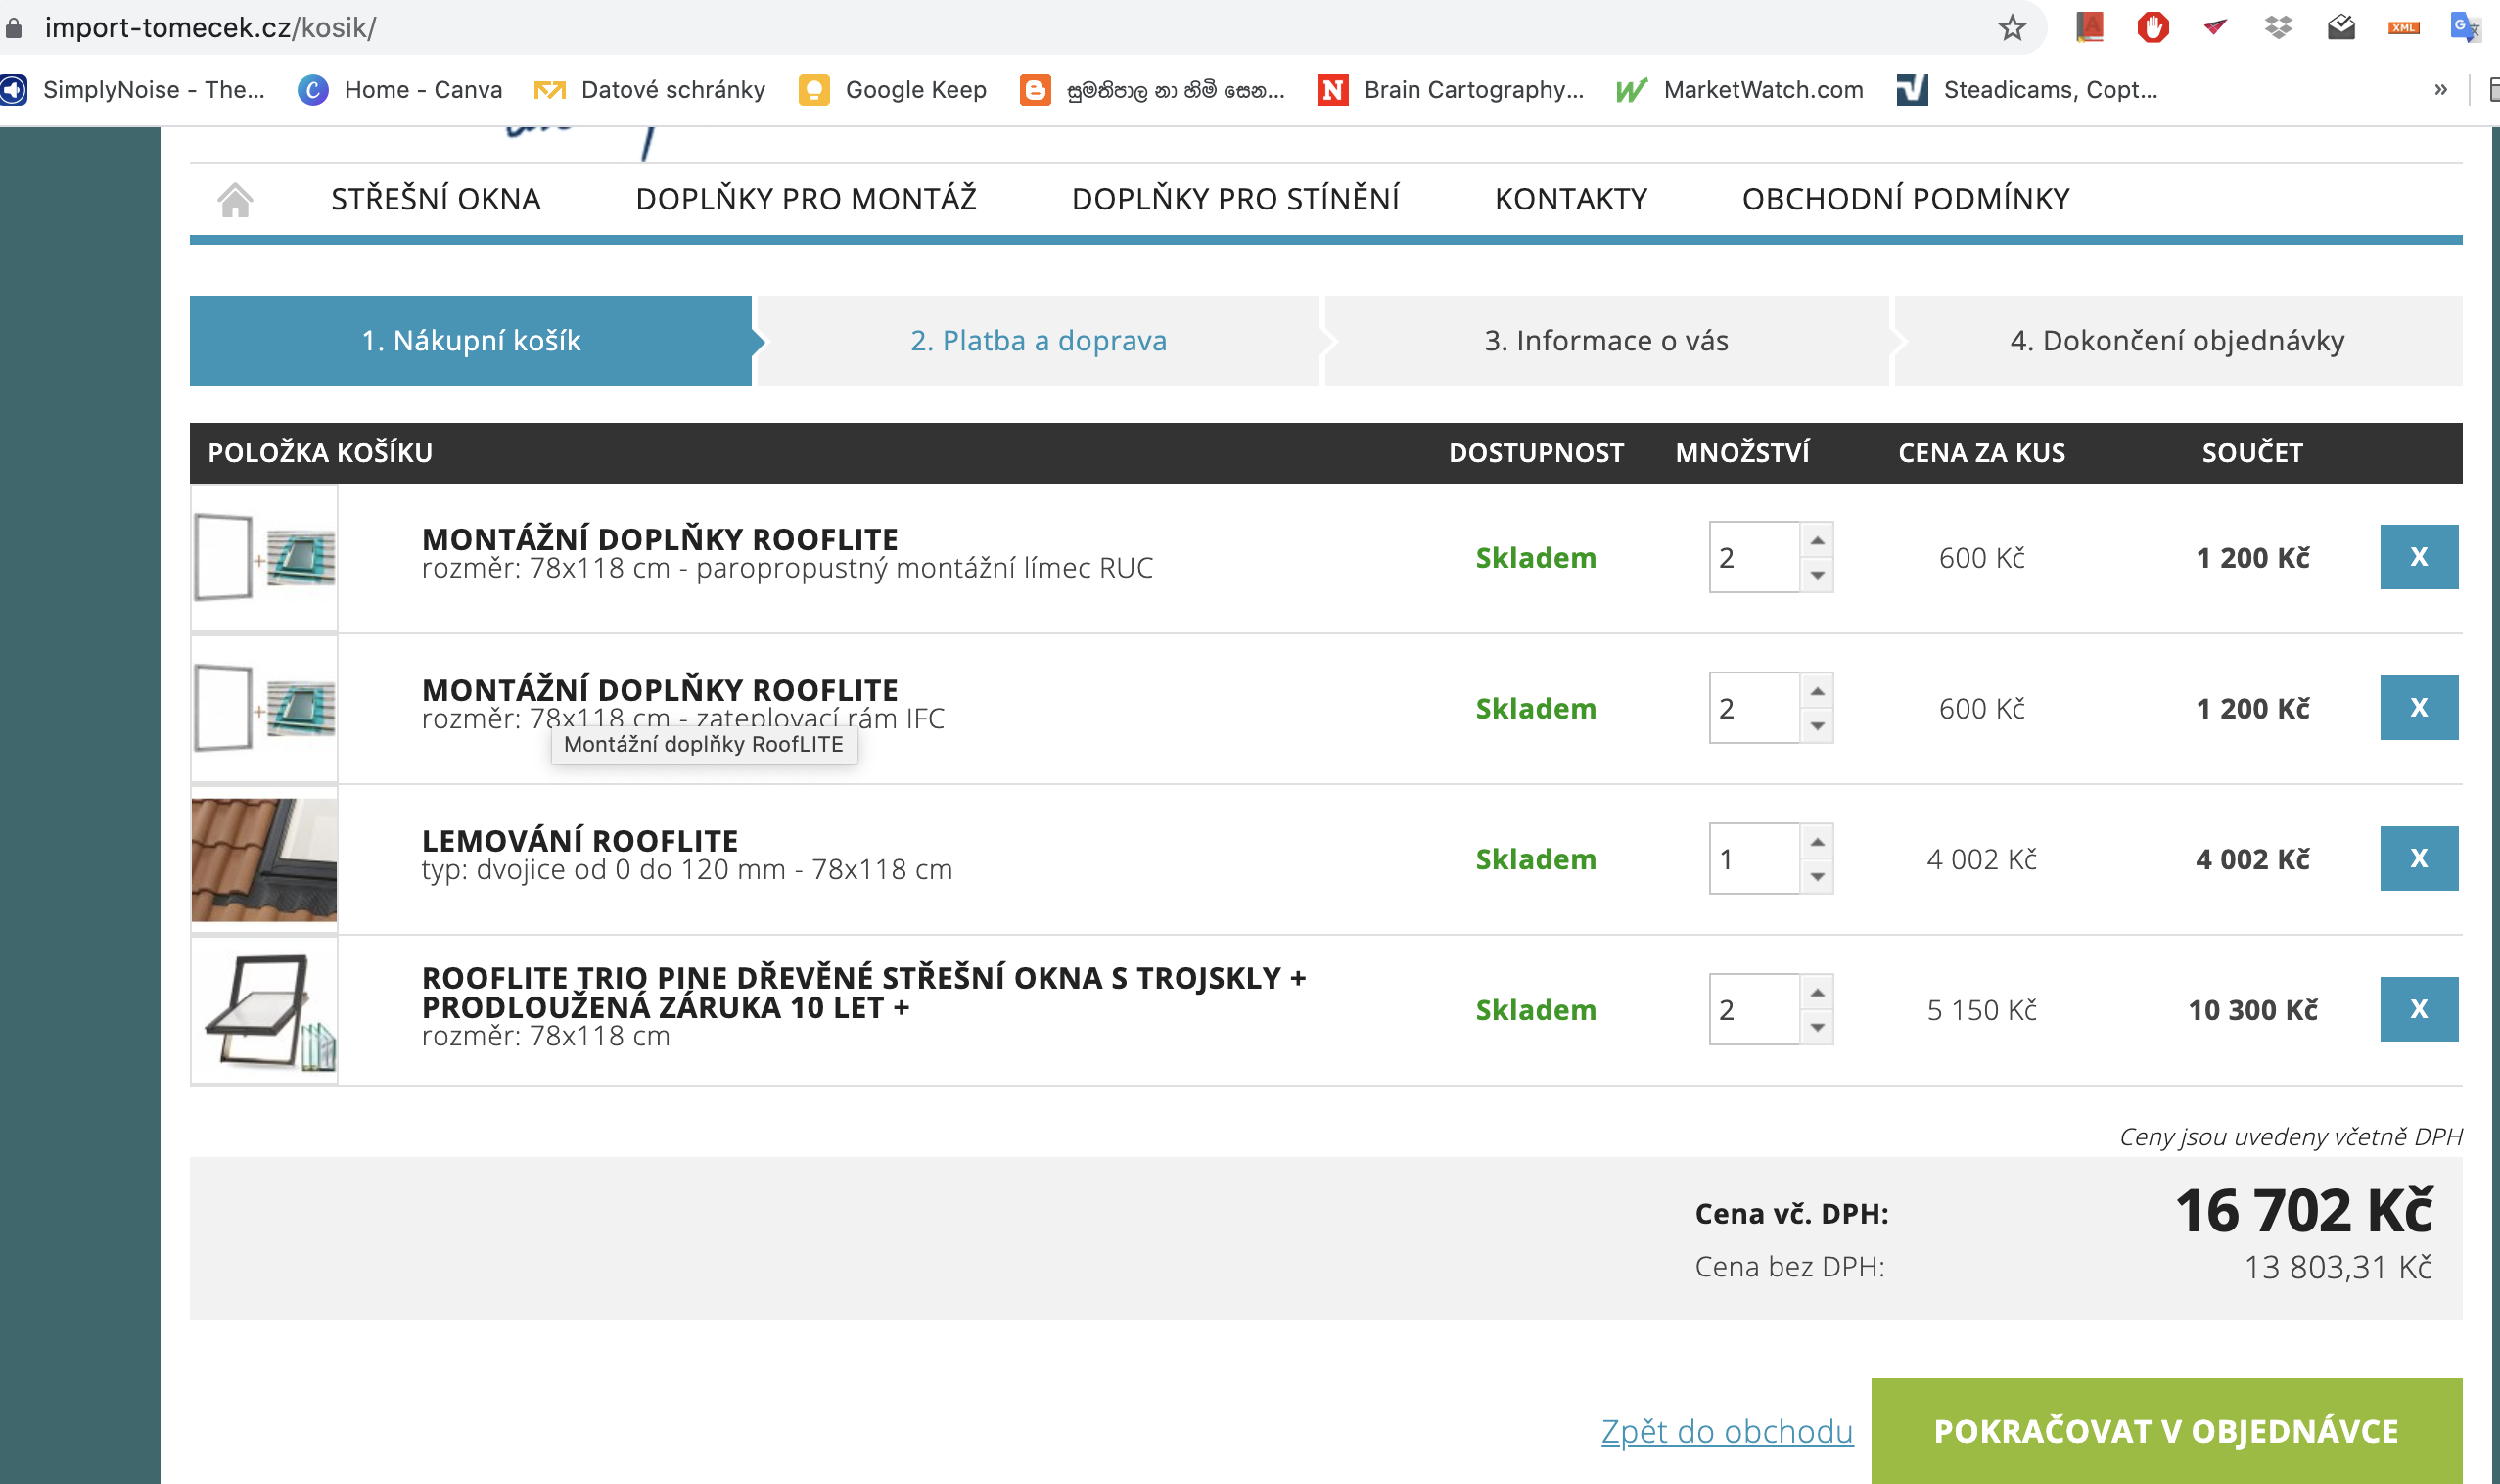Decrease quantity of montážní límec RUC
2500x1484 pixels.
coord(1817,575)
